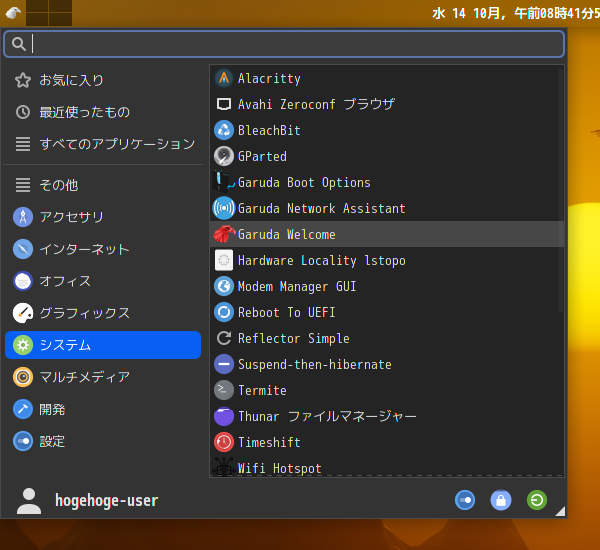
Task: Select the システム category
Action: (103, 345)
